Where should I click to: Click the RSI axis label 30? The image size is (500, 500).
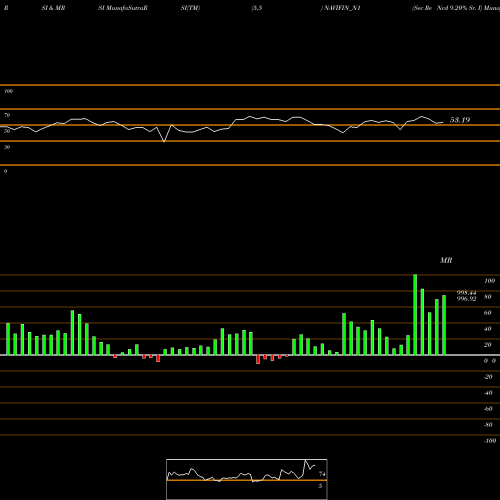(x=7, y=147)
